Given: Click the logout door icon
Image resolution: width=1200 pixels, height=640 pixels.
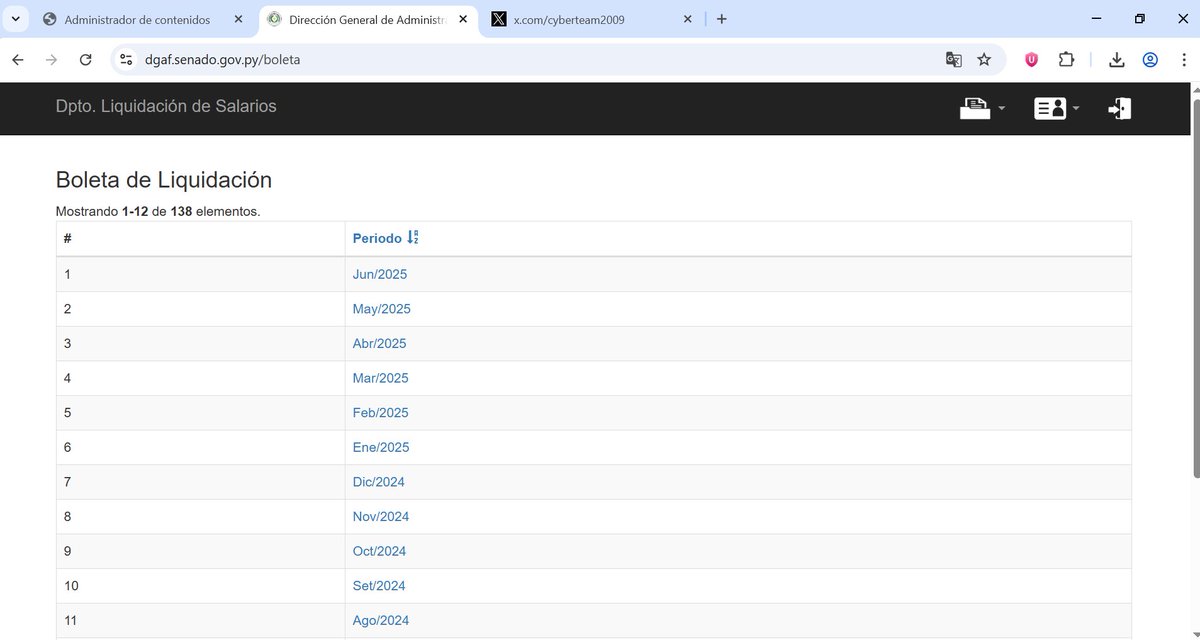Looking at the screenshot, I should coord(1119,108).
